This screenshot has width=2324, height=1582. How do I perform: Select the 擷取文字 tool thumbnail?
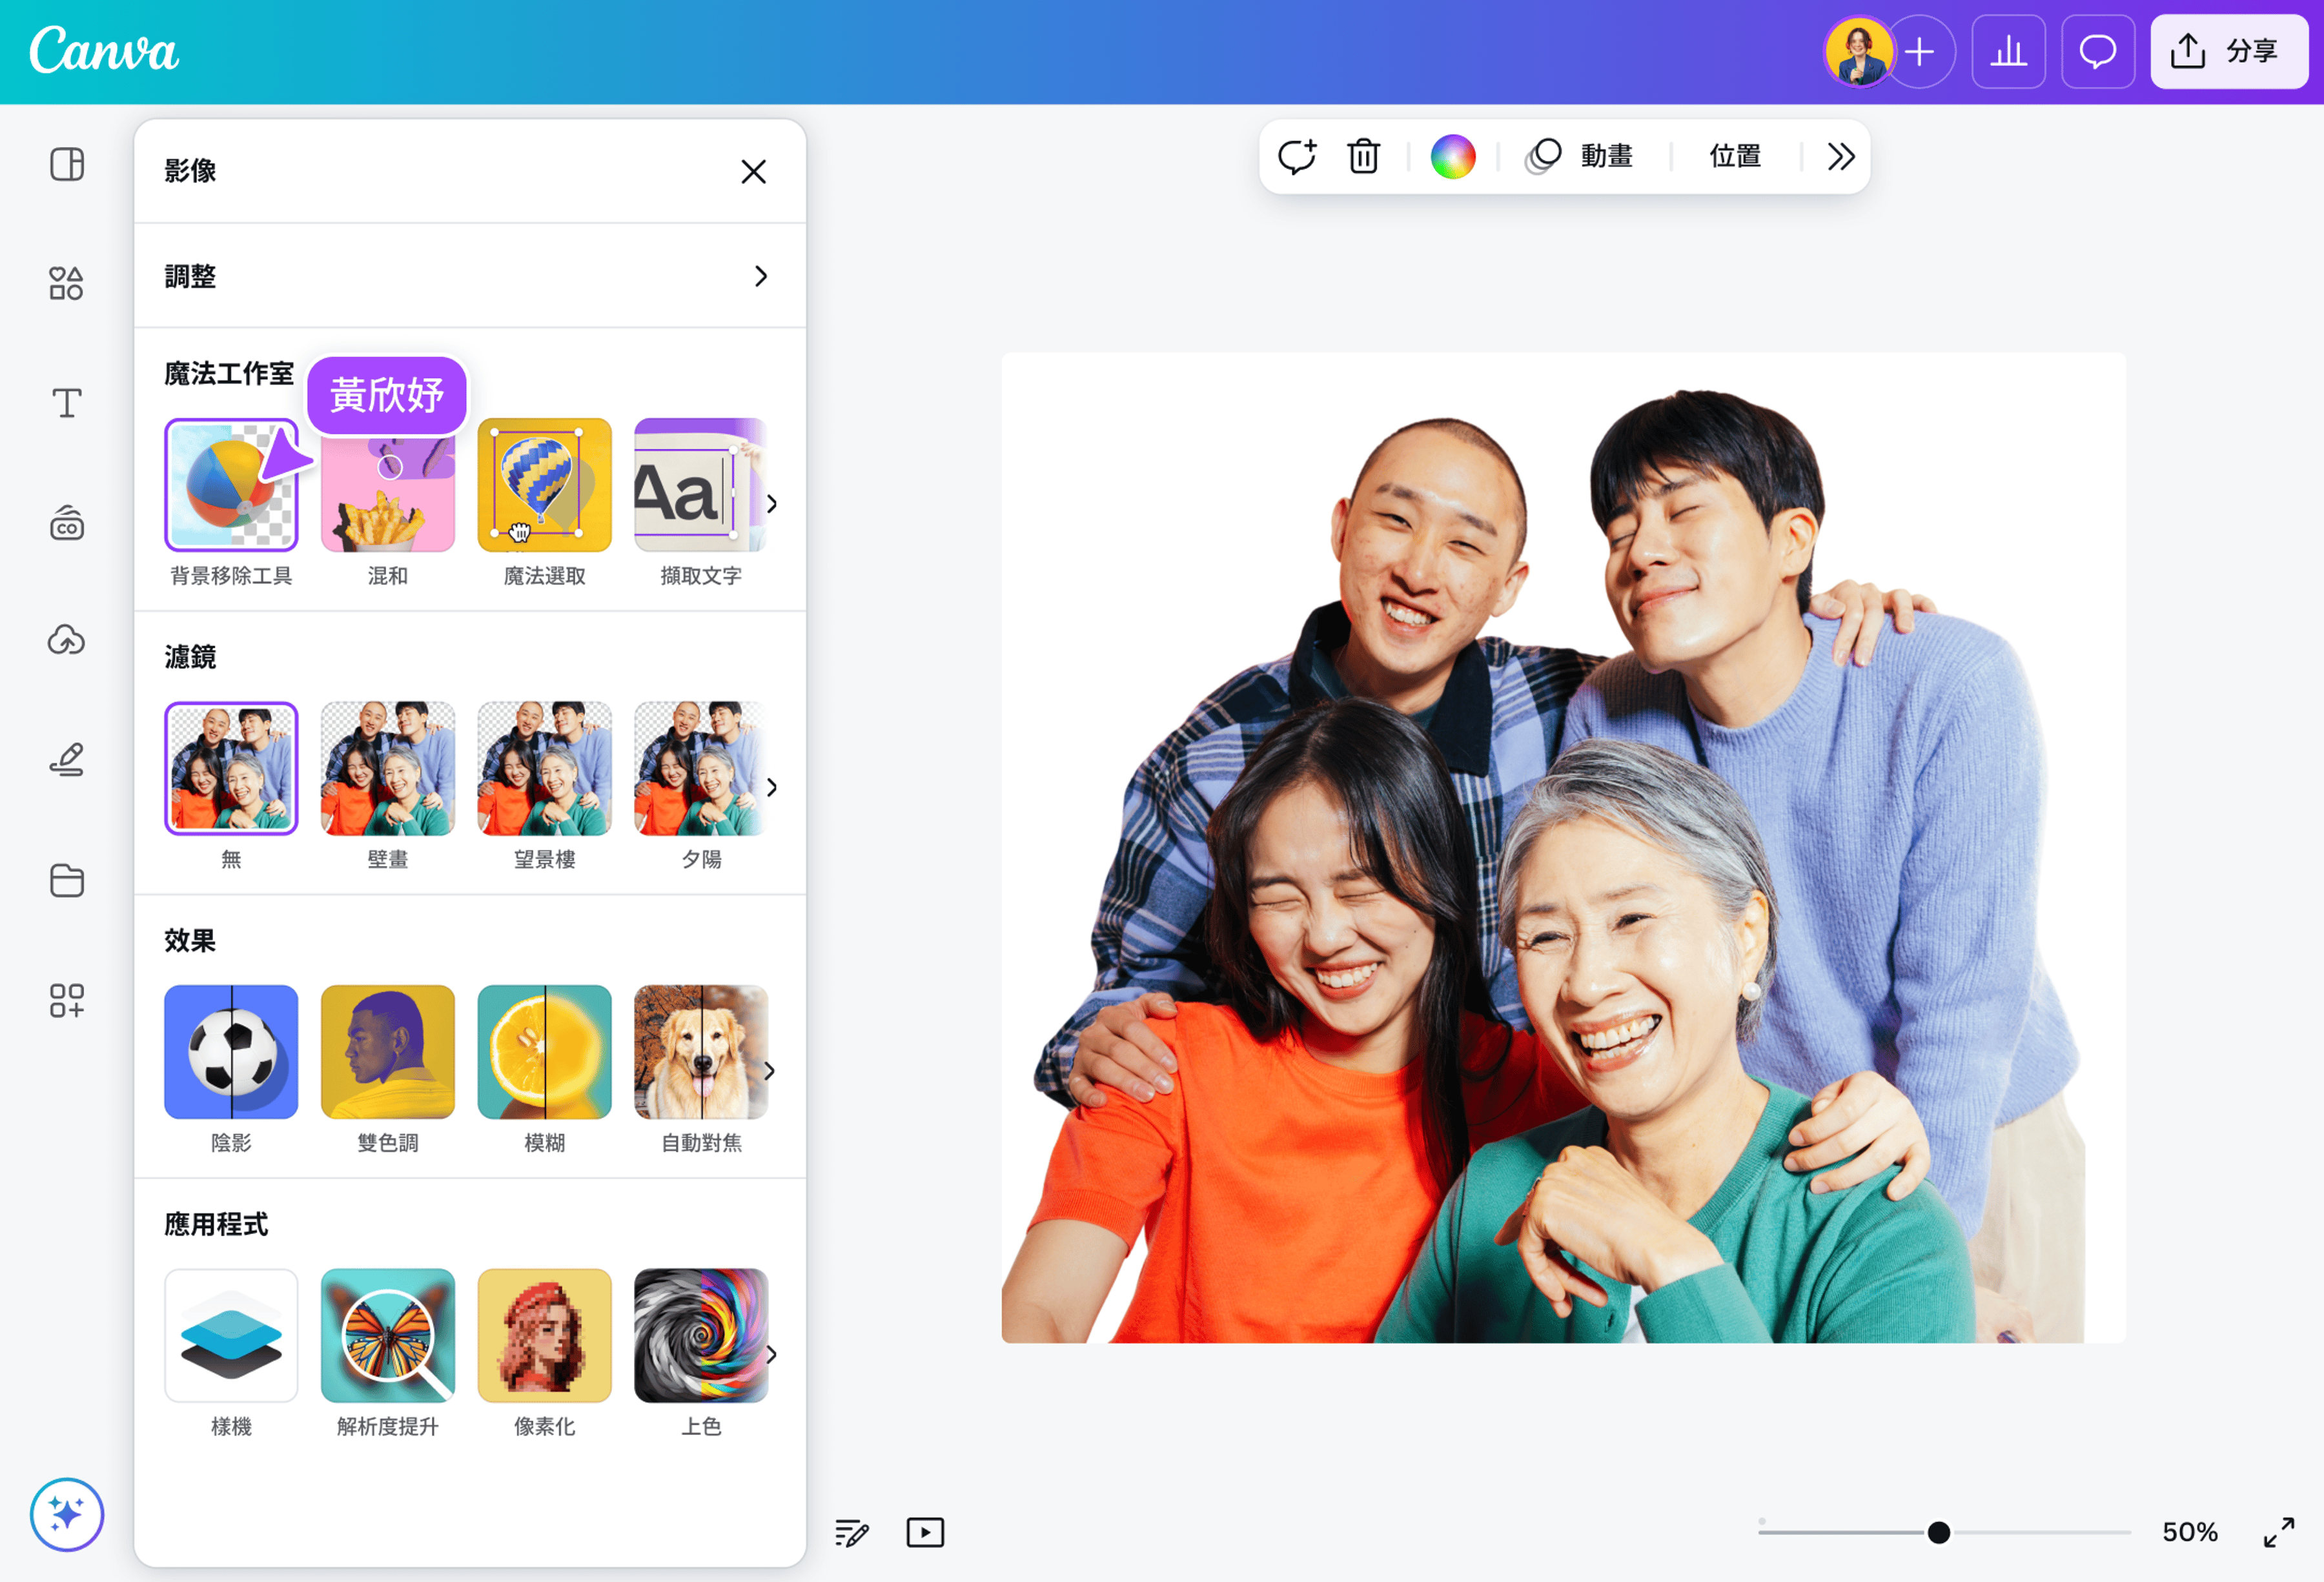(701, 485)
